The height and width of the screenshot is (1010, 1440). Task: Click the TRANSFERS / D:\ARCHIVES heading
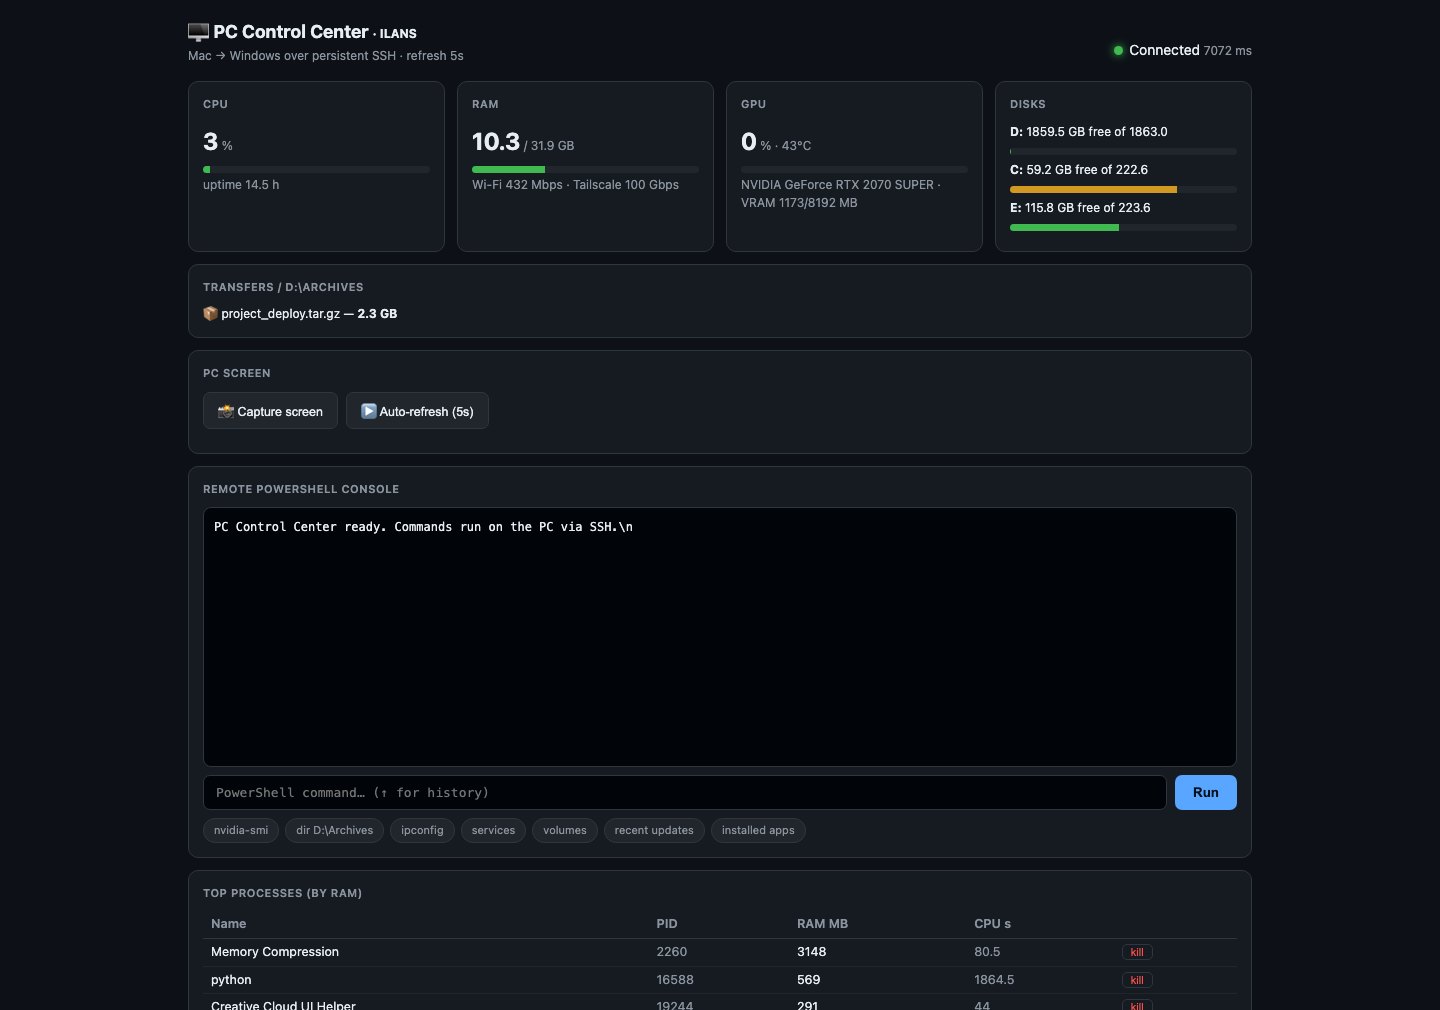coord(283,287)
